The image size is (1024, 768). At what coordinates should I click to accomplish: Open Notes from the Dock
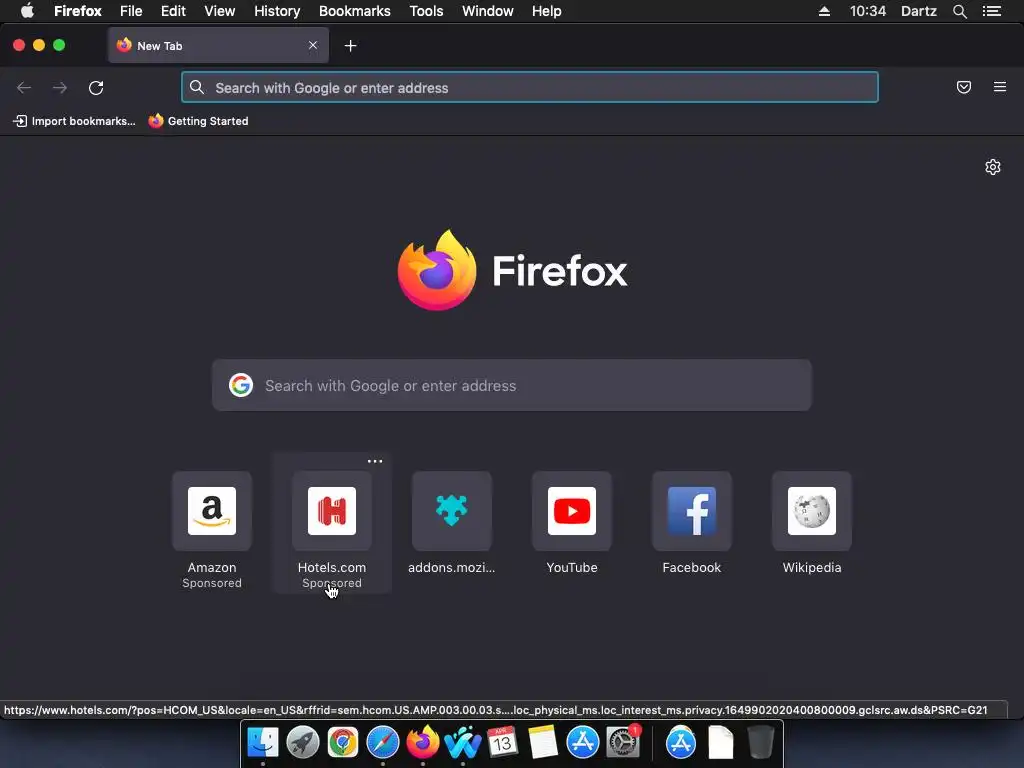(542, 743)
